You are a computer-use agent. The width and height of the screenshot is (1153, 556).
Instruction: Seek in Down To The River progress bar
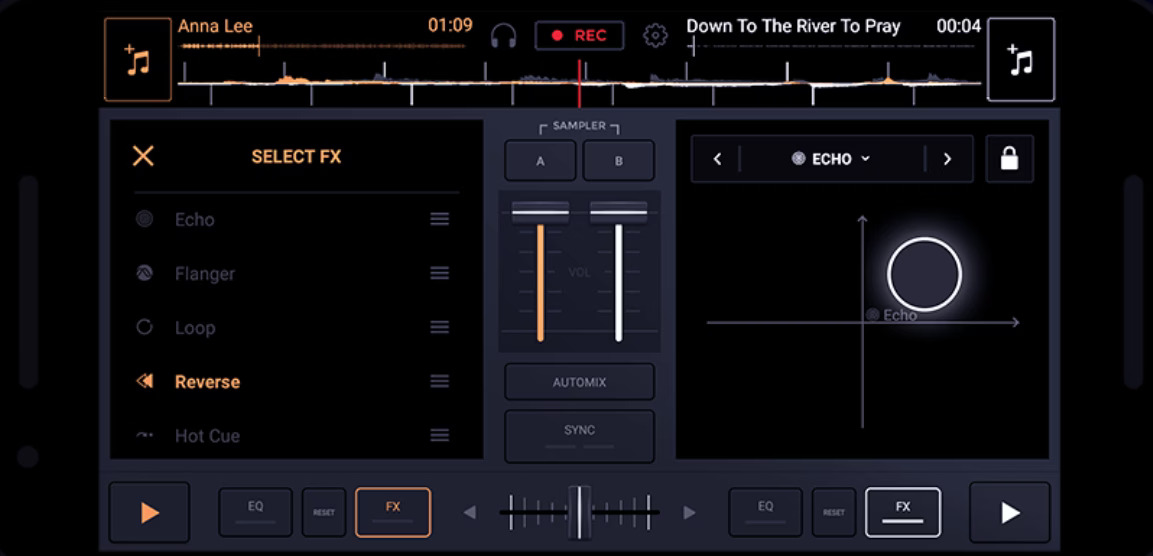point(832,46)
